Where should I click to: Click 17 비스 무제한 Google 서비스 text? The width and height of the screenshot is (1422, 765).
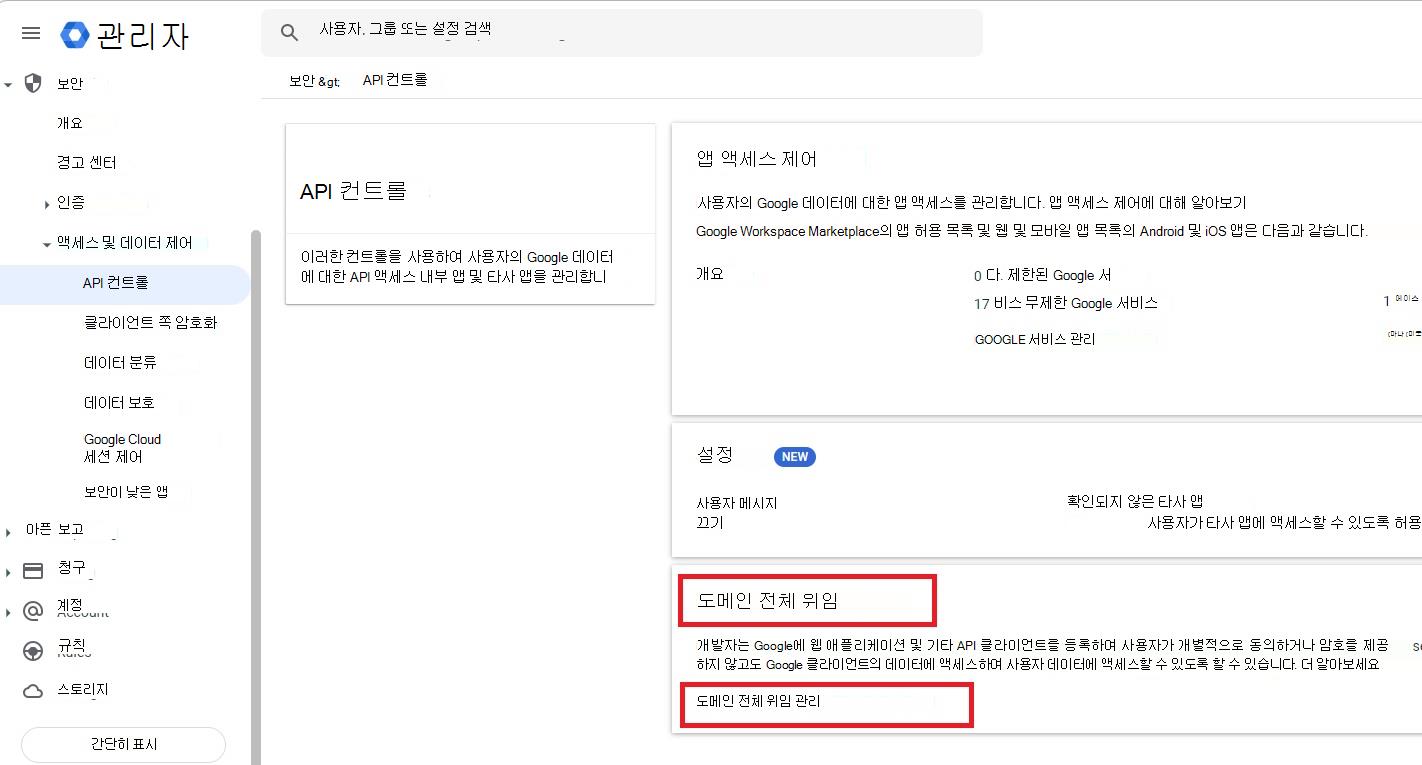point(1066,303)
